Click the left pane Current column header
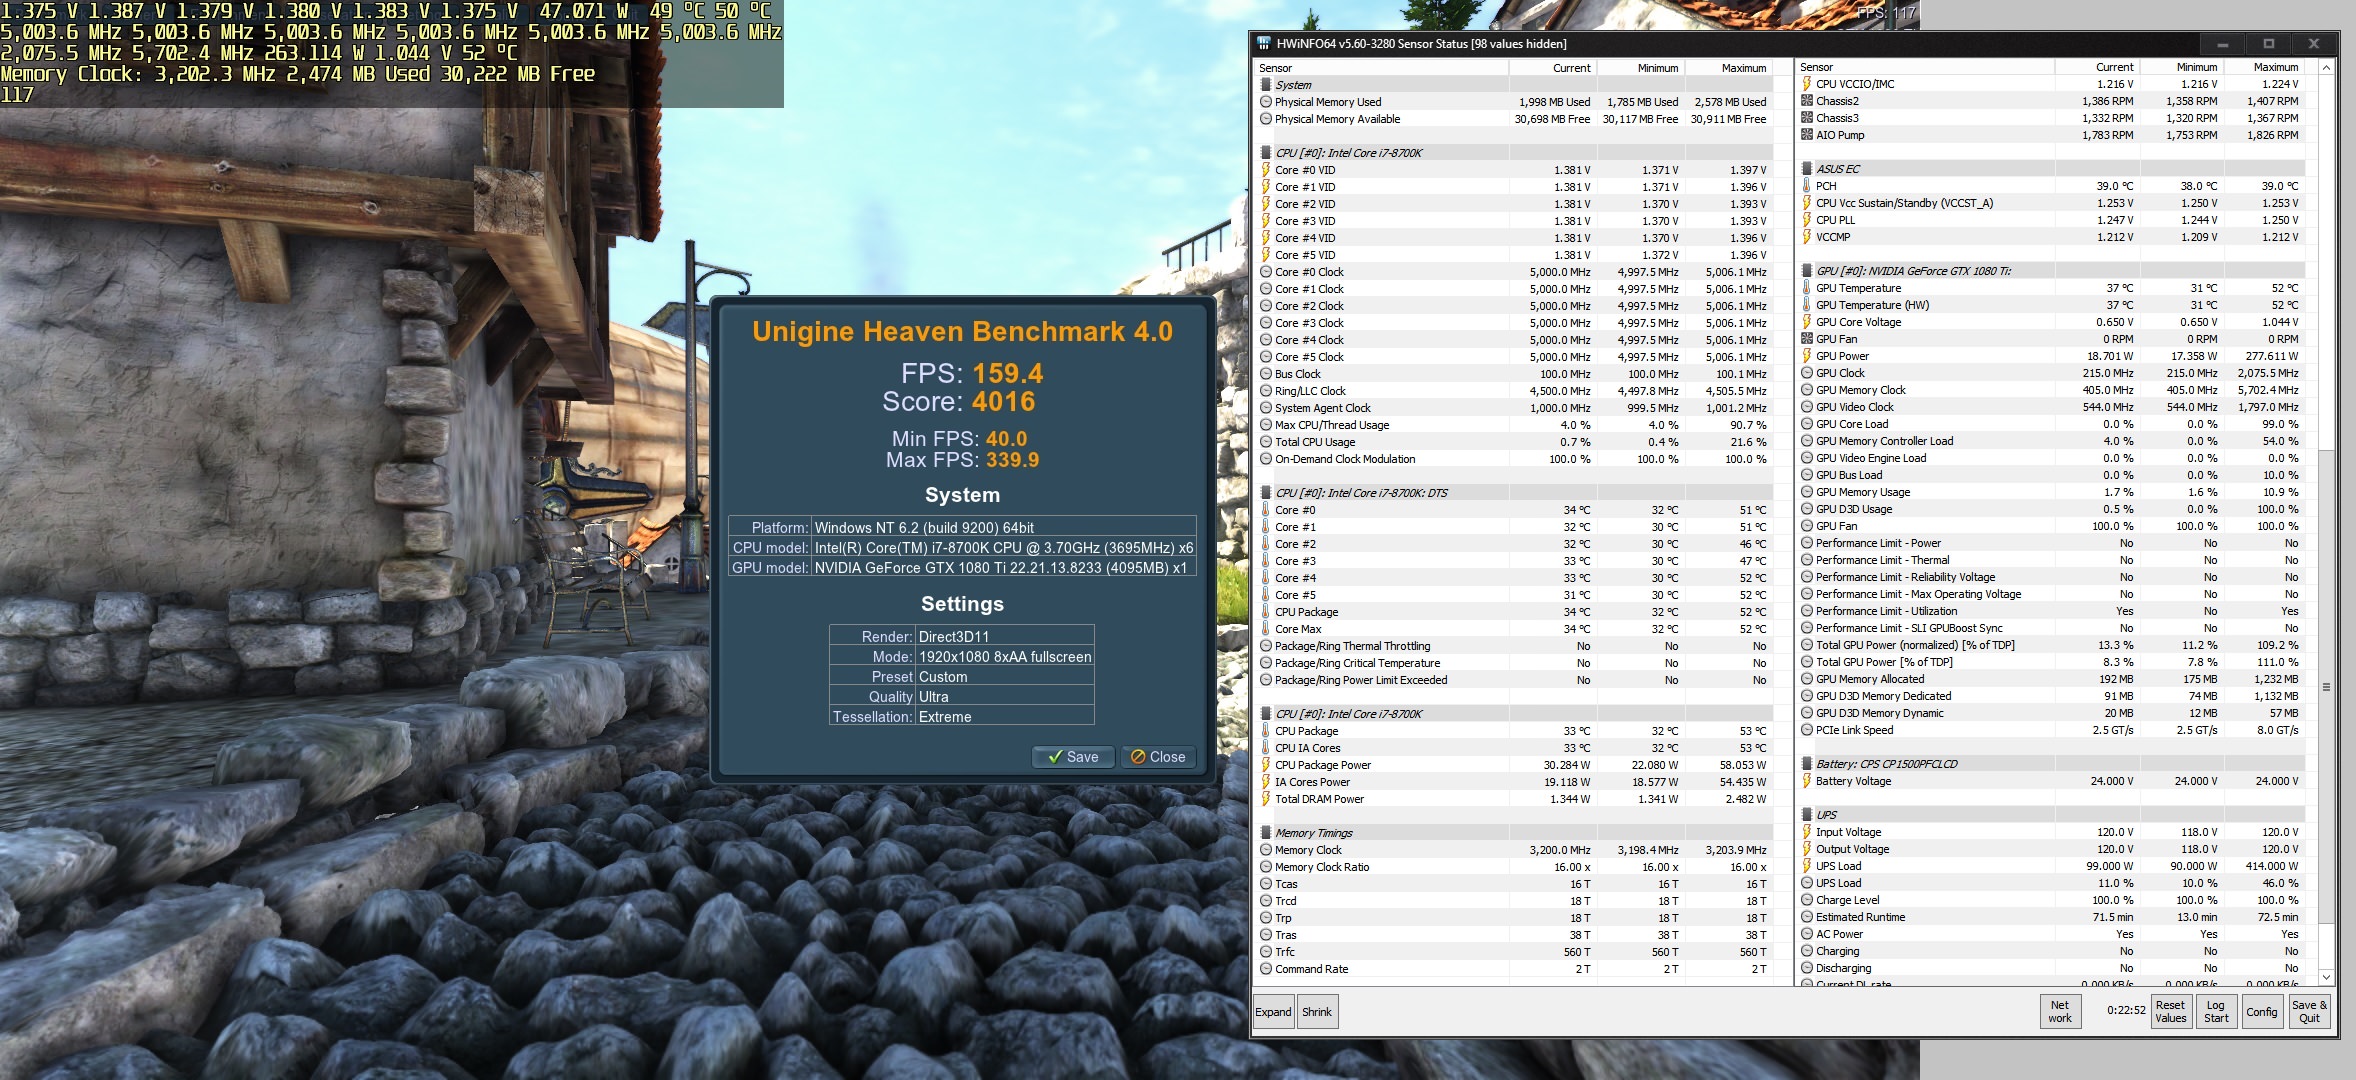 click(x=1552, y=68)
